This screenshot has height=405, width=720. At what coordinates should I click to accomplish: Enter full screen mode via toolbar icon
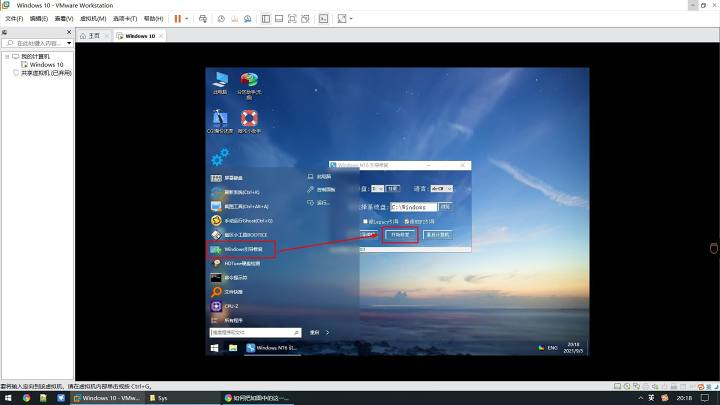[x=292, y=19]
